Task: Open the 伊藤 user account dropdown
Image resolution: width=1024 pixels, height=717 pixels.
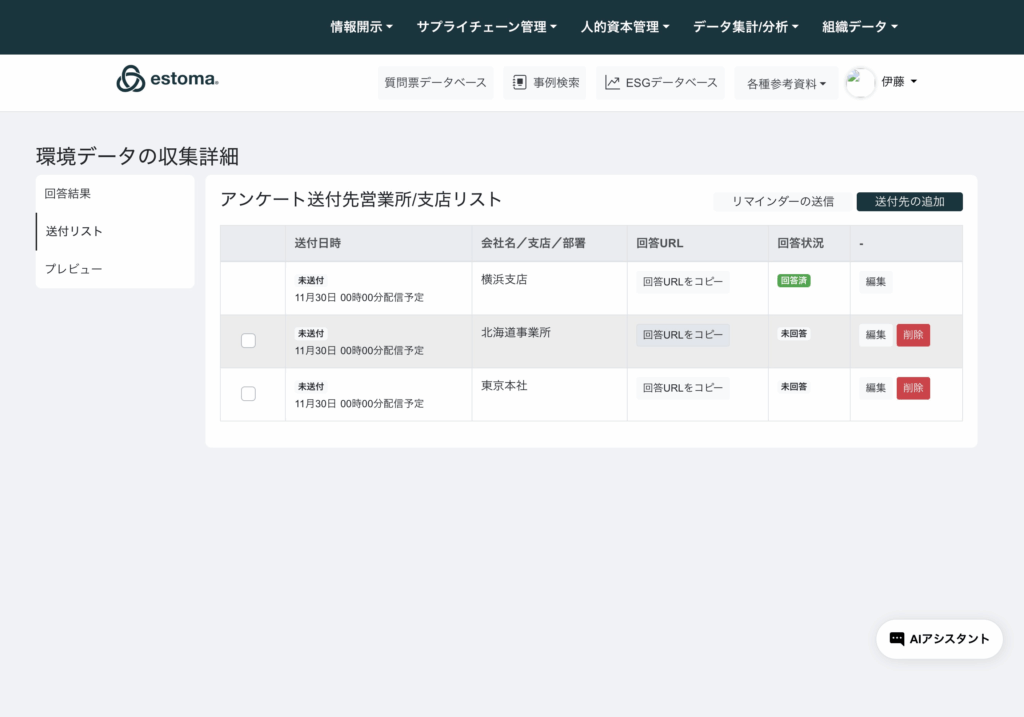Action: pos(899,82)
